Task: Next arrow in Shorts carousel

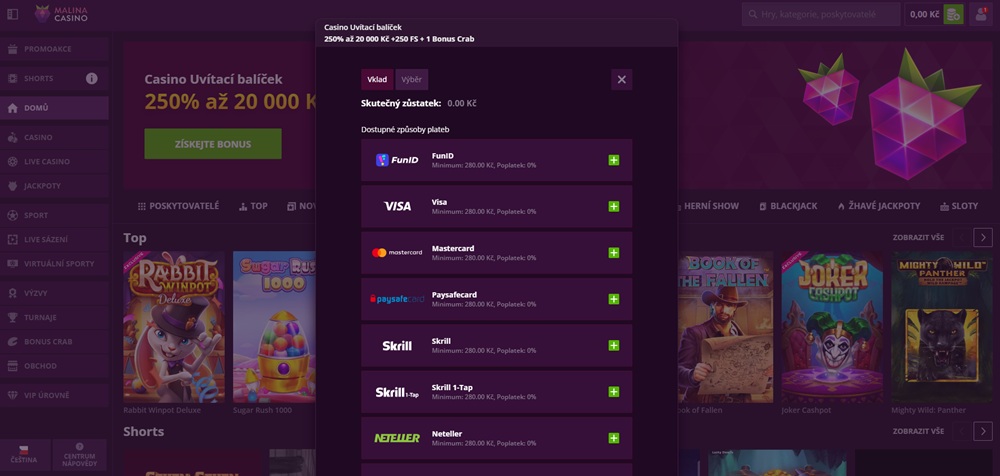Action: point(983,431)
